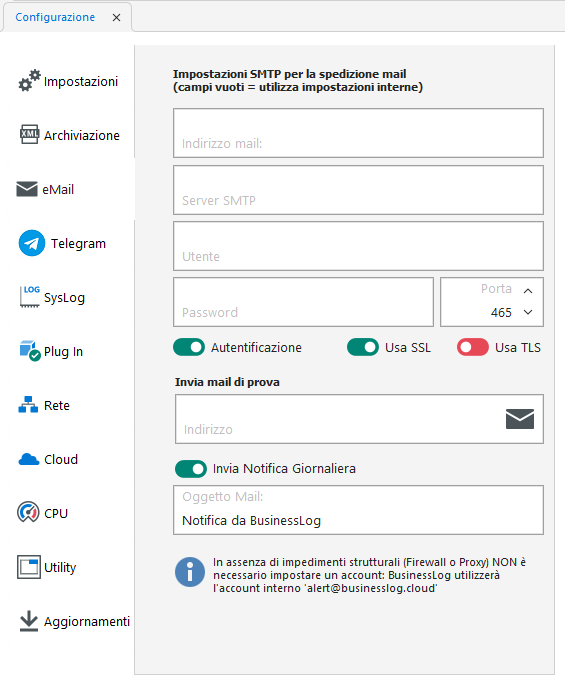Screen dimensions: 565x689
Task: Select the Rete network icon
Action: click(x=28, y=405)
